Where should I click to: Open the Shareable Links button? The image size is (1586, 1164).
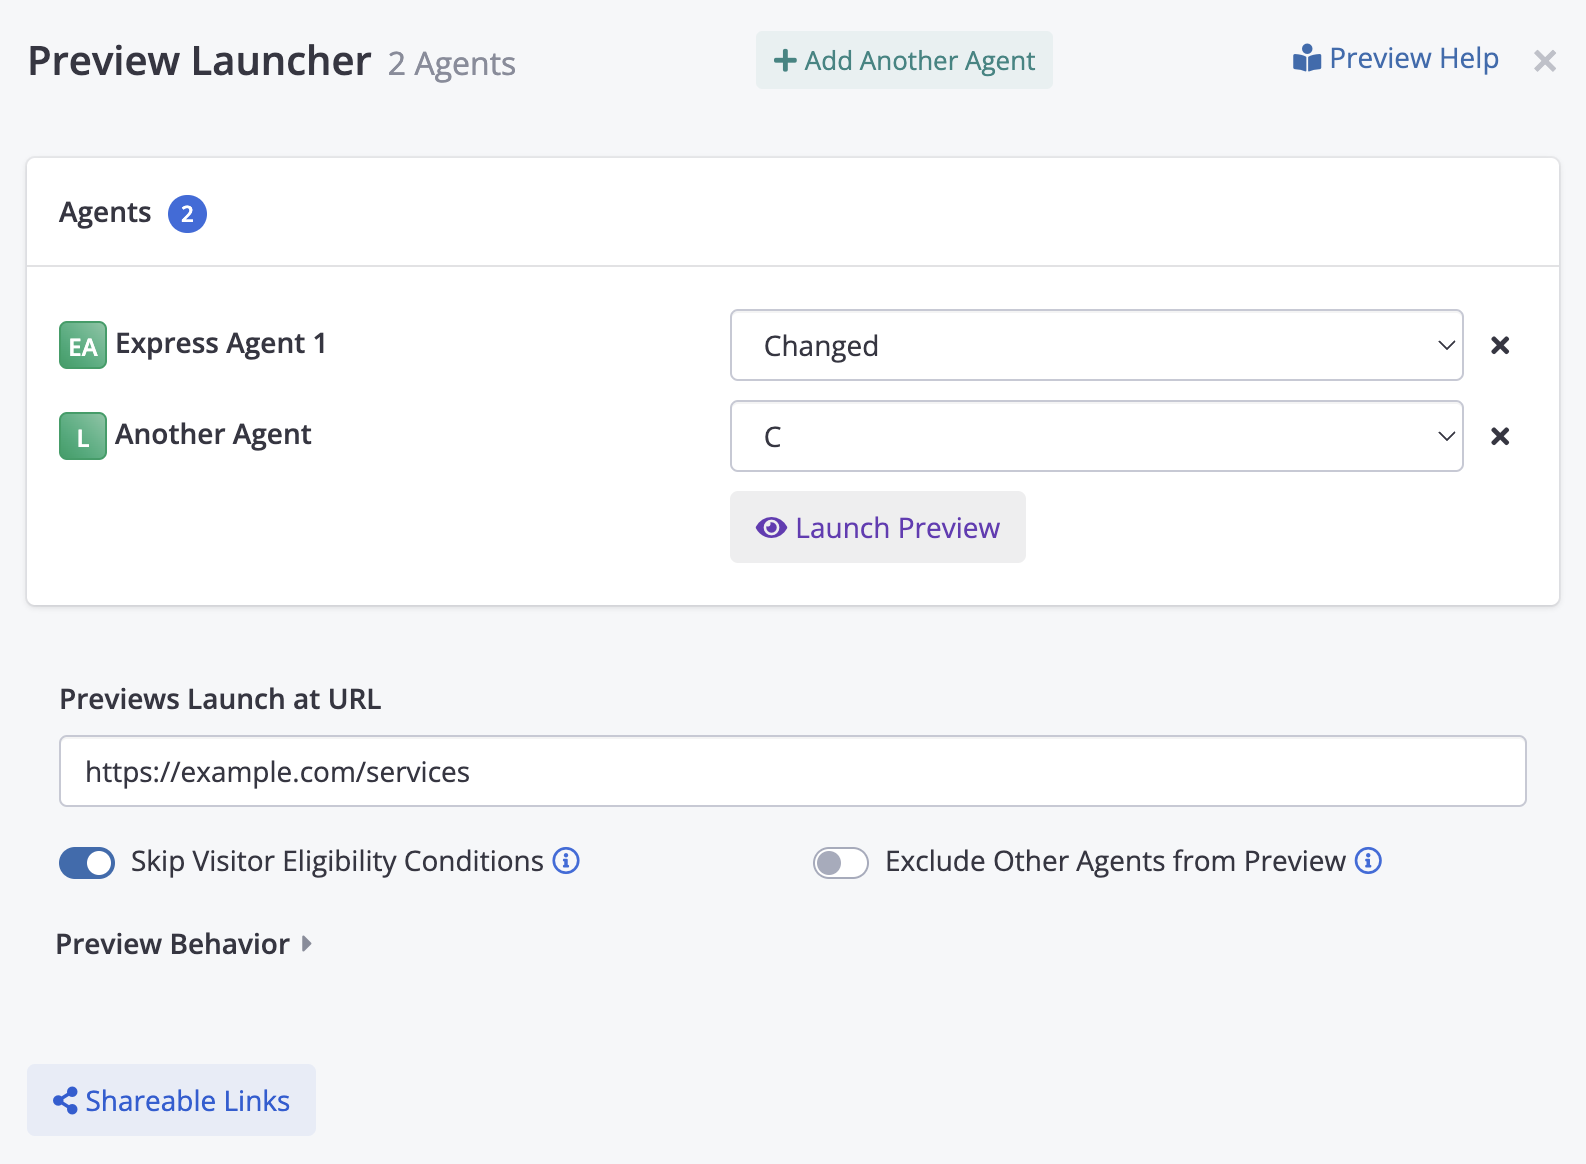point(171,1101)
